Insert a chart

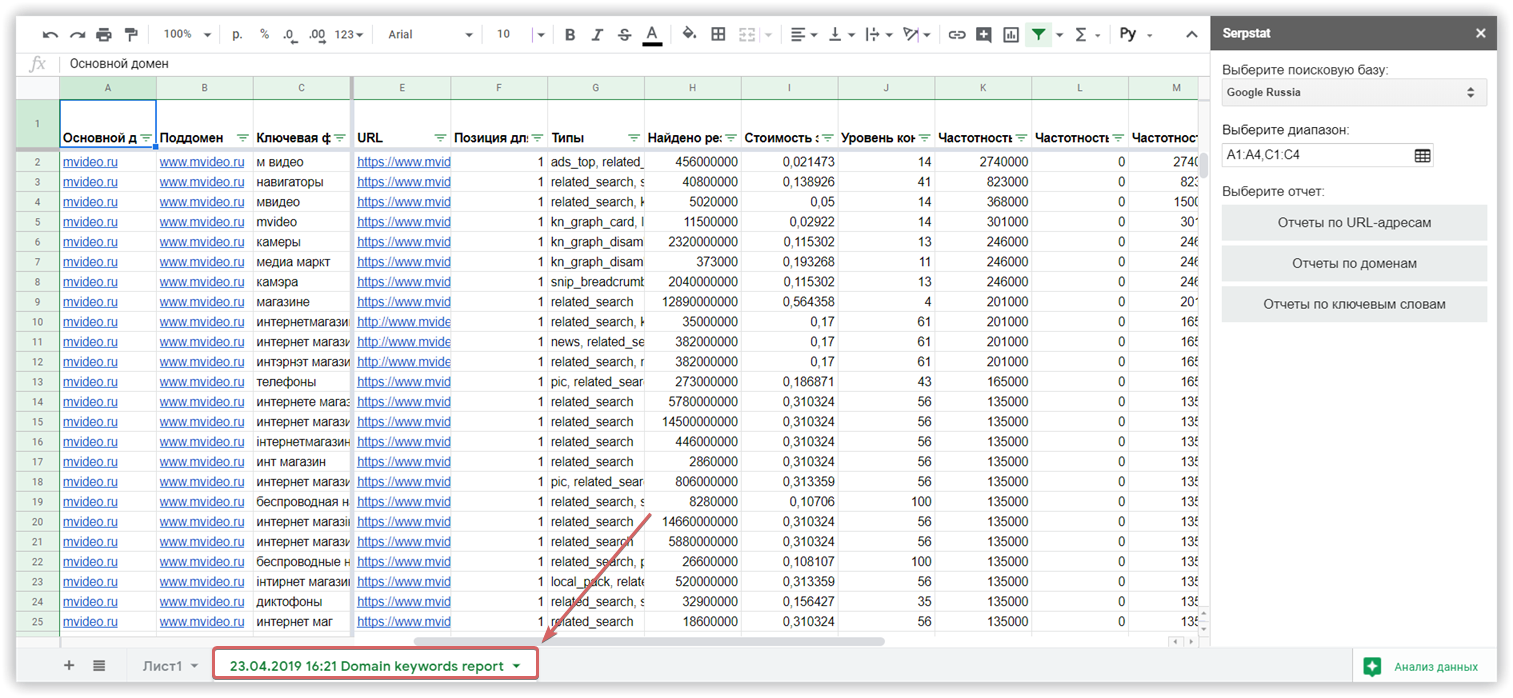click(x=1011, y=35)
